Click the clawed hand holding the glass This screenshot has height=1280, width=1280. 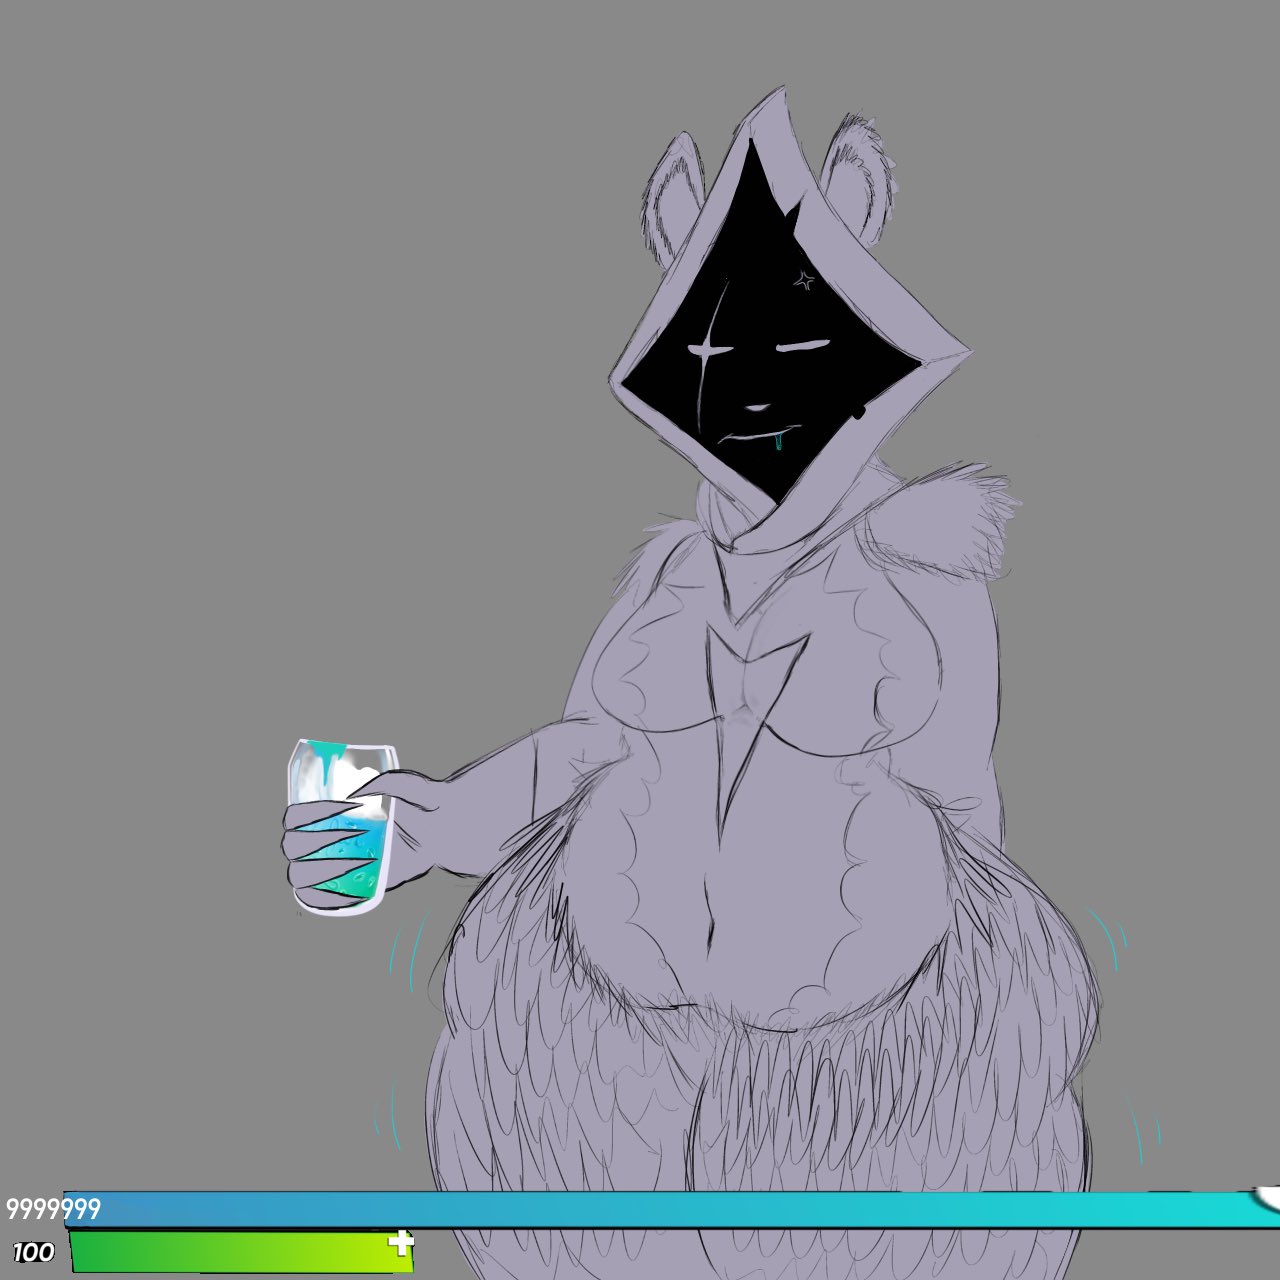(x=330, y=850)
